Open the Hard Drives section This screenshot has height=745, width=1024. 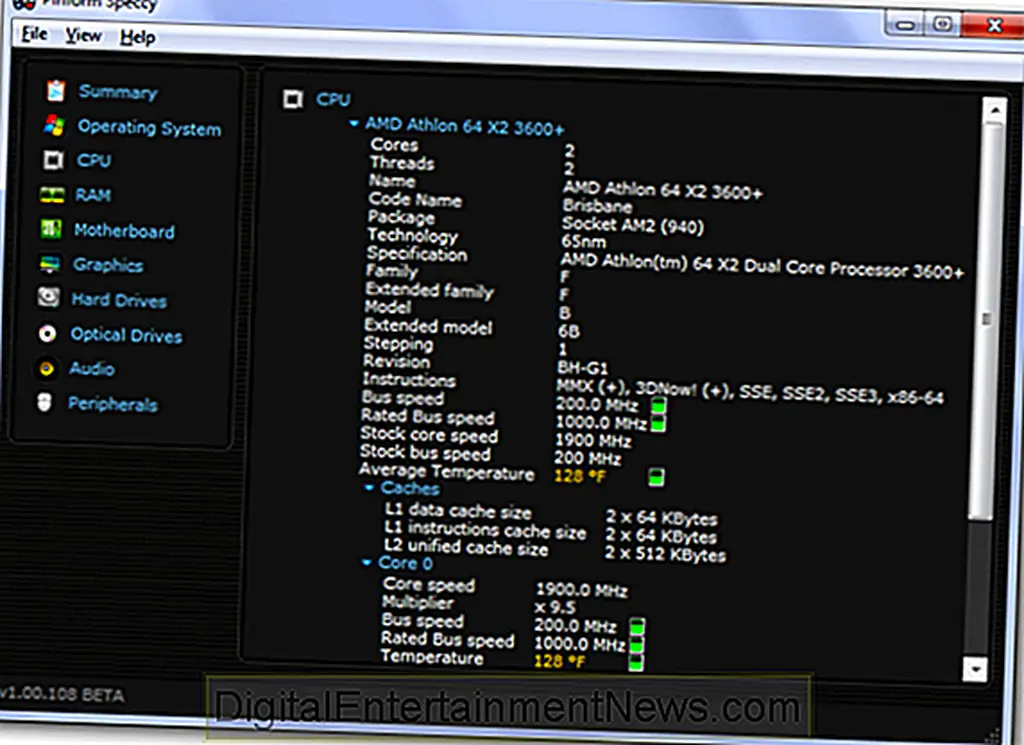(x=119, y=300)
